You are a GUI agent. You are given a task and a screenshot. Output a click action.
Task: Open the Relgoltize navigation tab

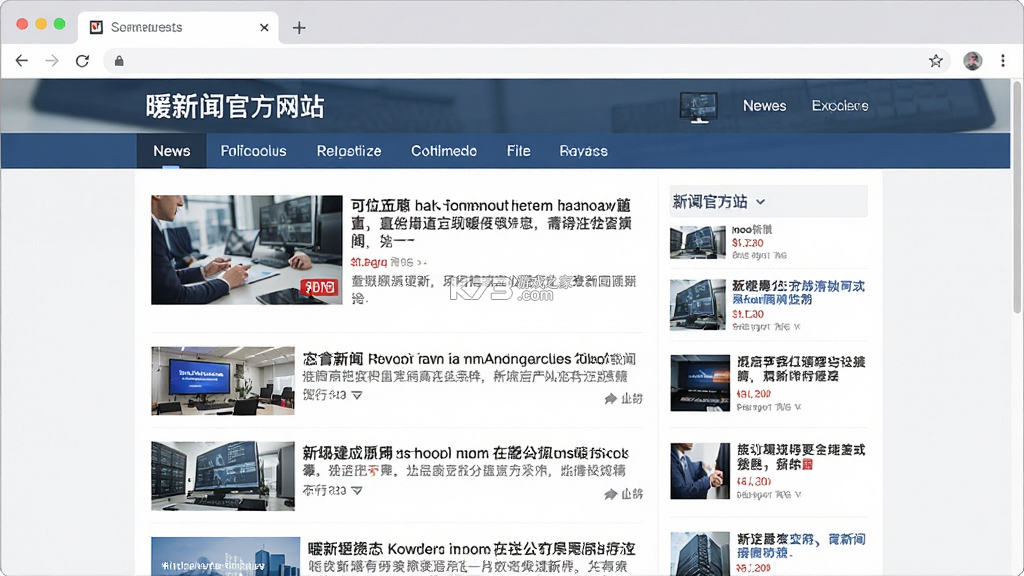pos(349,151)
